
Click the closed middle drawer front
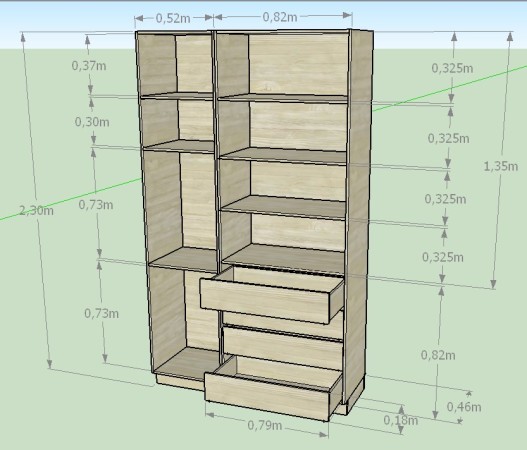click(x=283, y=348)
